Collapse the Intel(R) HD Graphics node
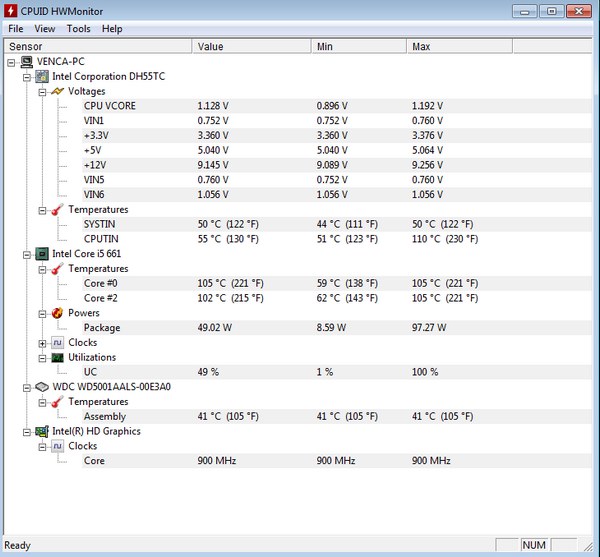 click(27, 432)
